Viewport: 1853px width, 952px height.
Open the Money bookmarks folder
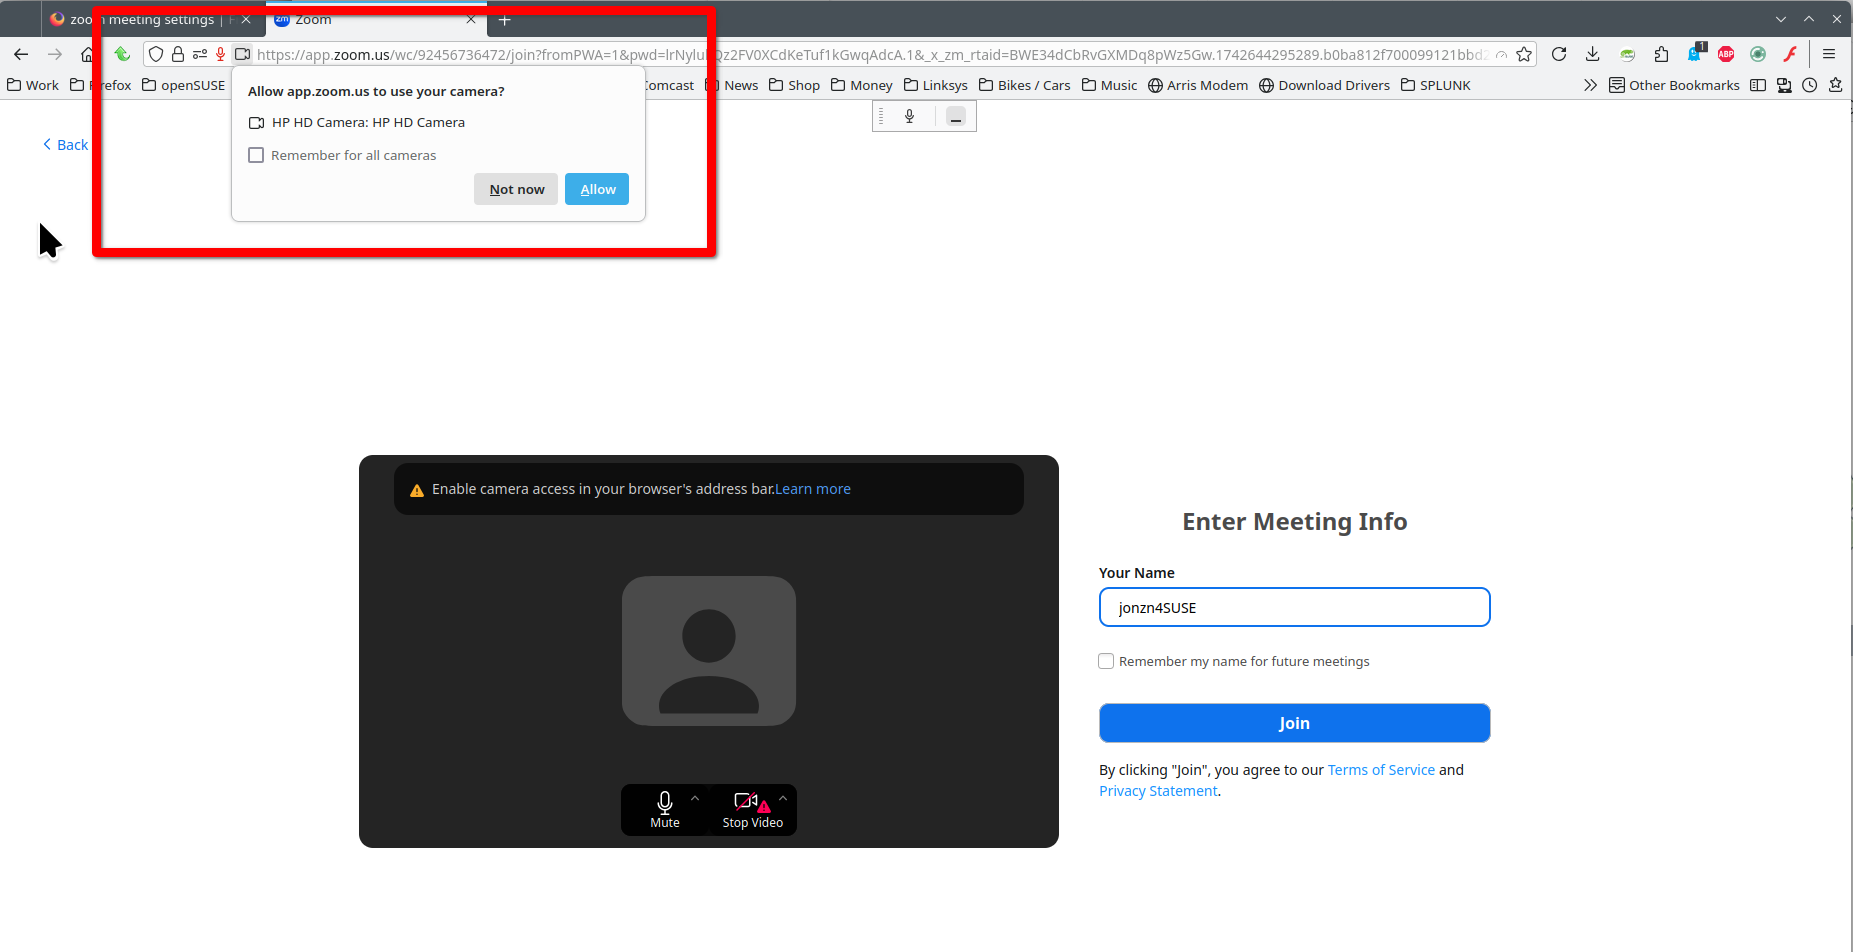(x=862, y=85)
